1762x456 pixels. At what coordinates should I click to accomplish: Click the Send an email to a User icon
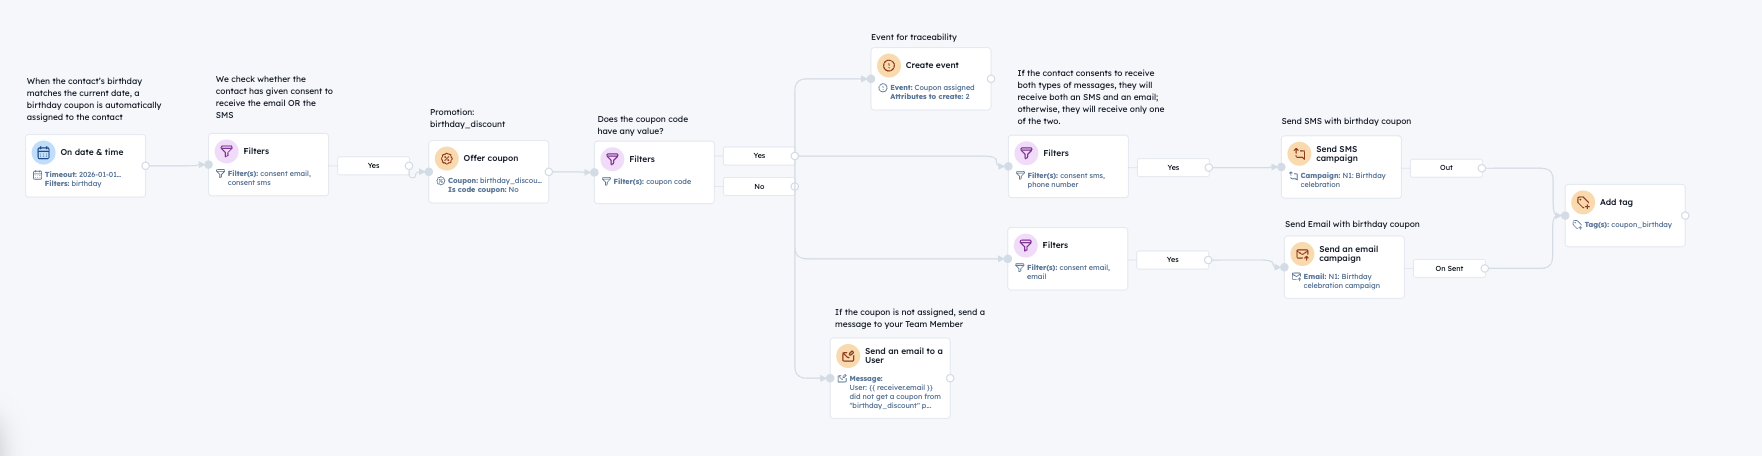[848, 356]
